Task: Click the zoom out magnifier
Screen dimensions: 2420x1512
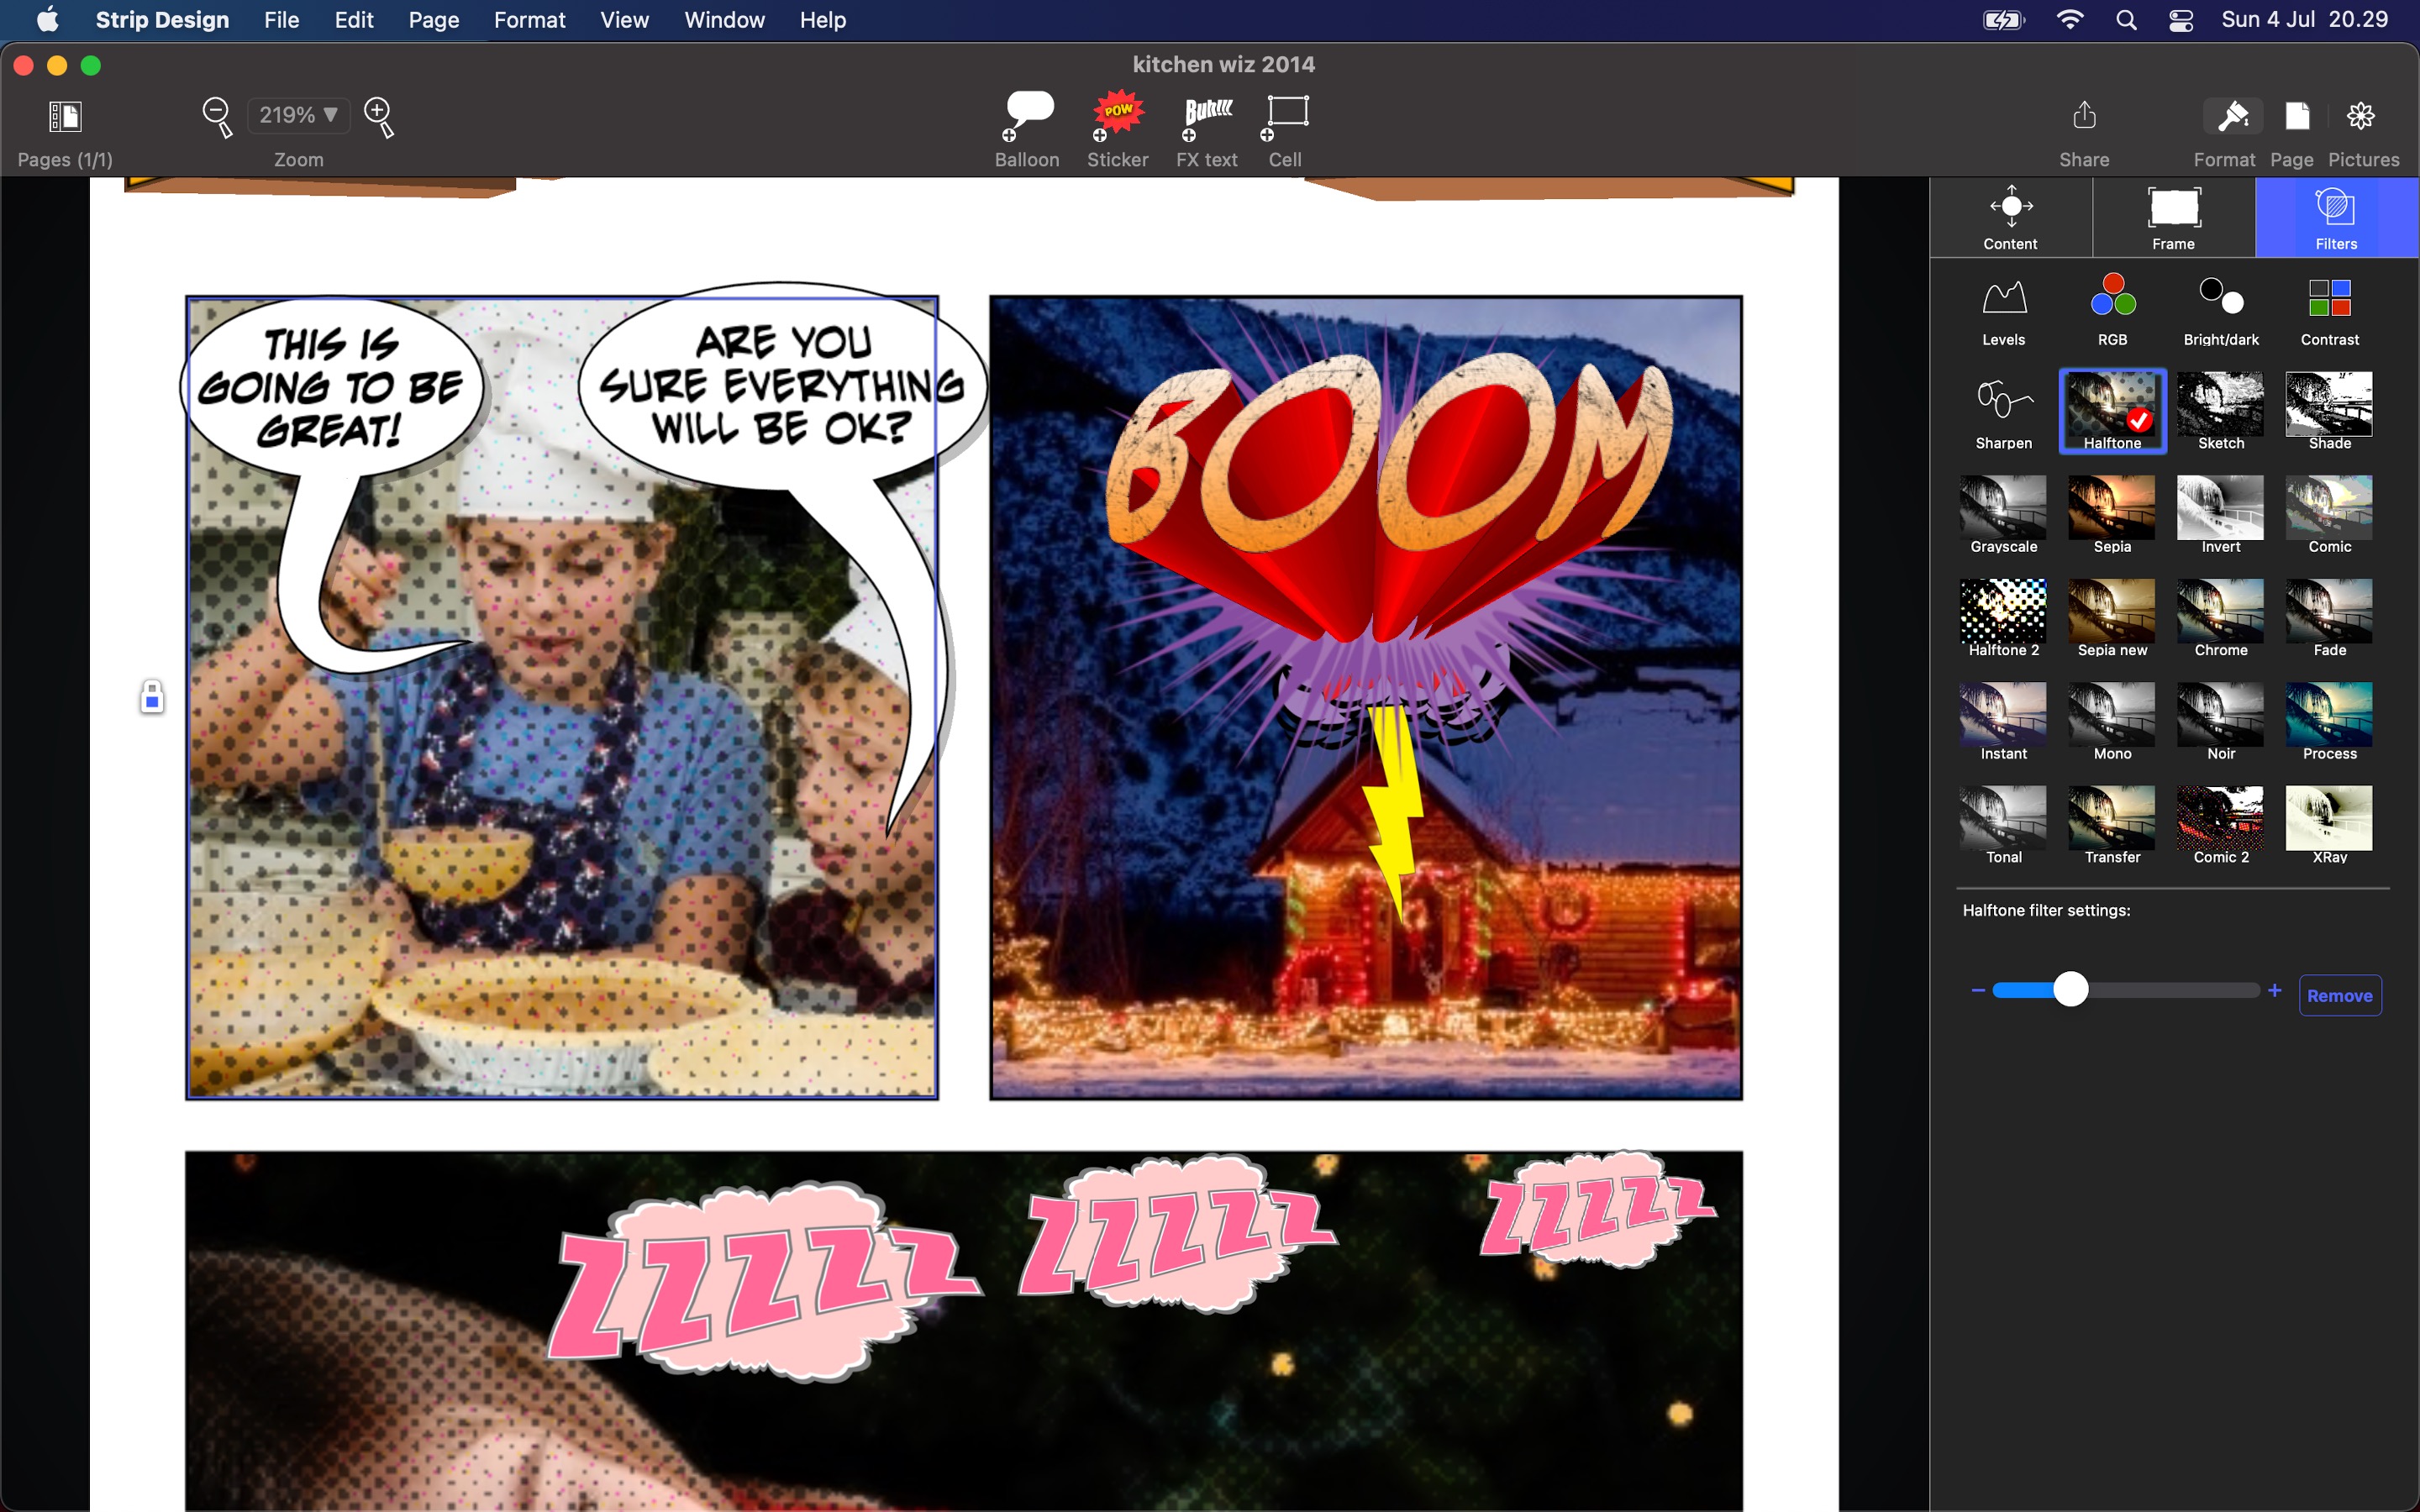Action: (217, 115)
